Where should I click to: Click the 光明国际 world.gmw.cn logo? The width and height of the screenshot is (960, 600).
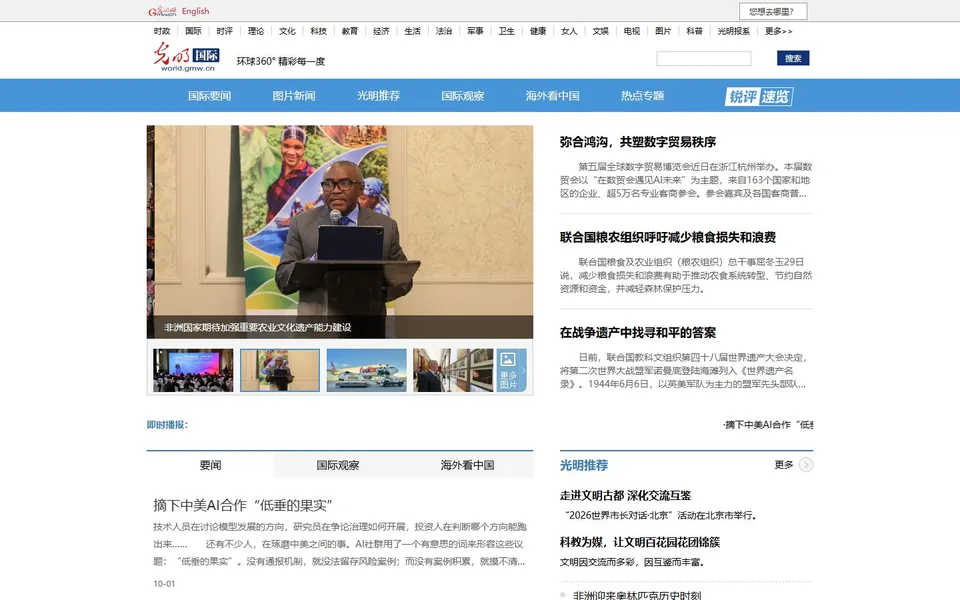pyautogui.click(x=187, y=57)
